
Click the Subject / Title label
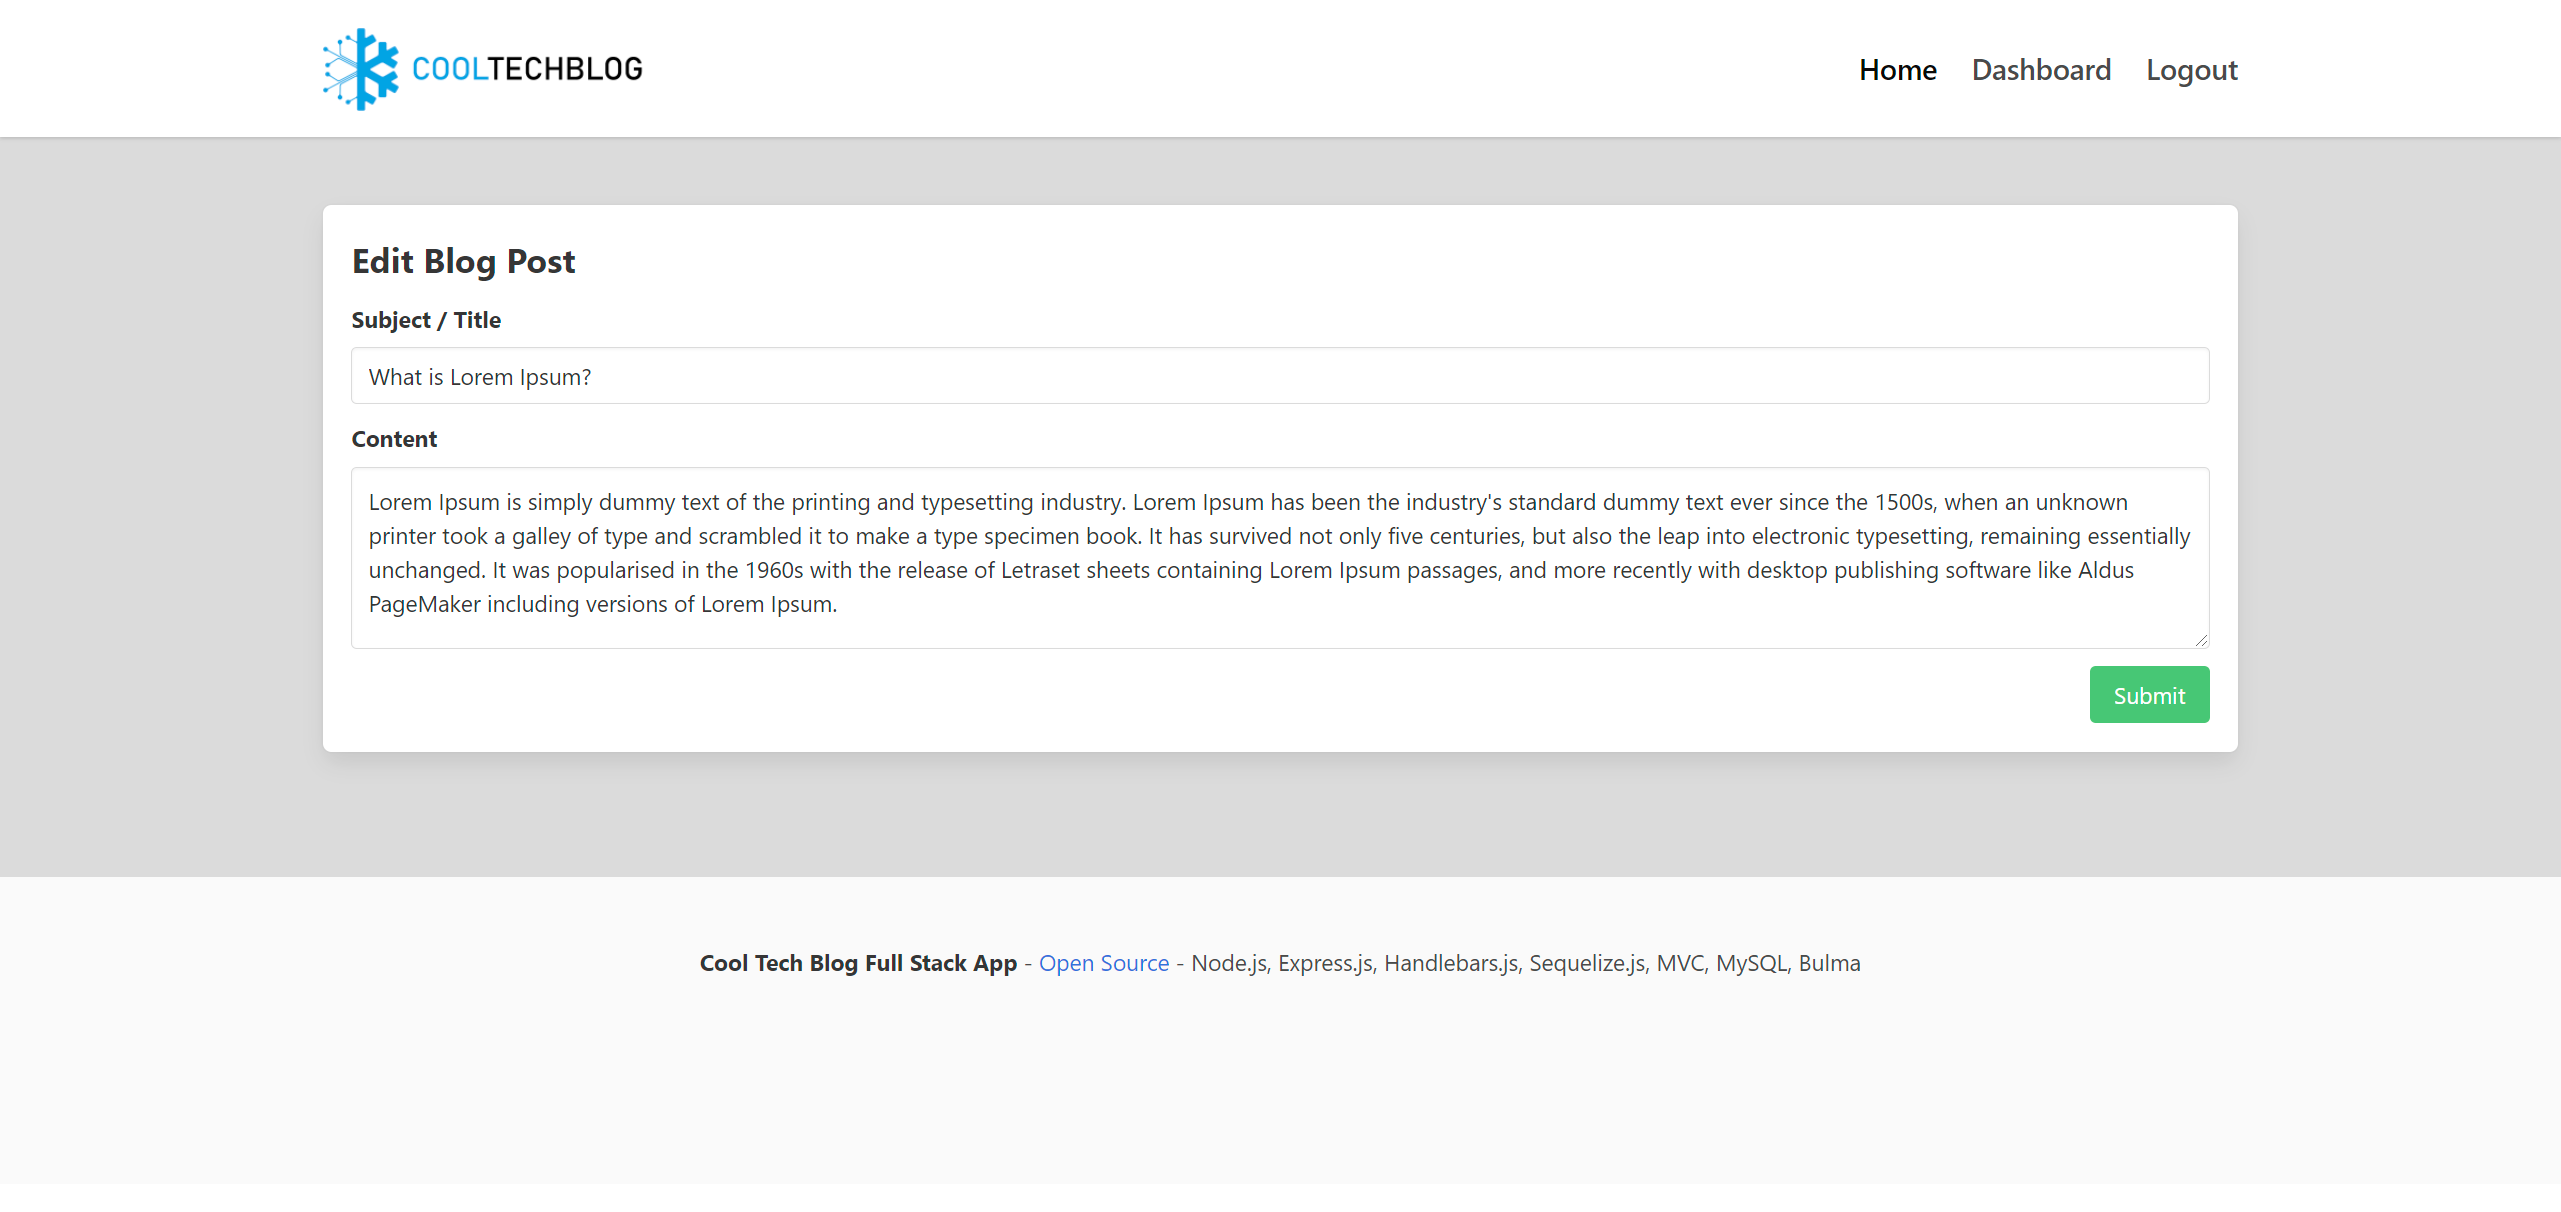click(x=426, y=320)
